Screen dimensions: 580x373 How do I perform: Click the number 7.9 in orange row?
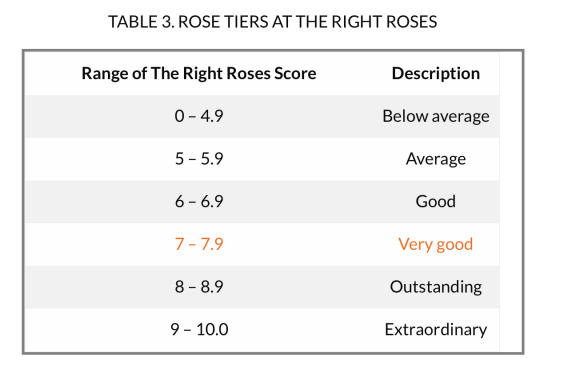(212, 244)
